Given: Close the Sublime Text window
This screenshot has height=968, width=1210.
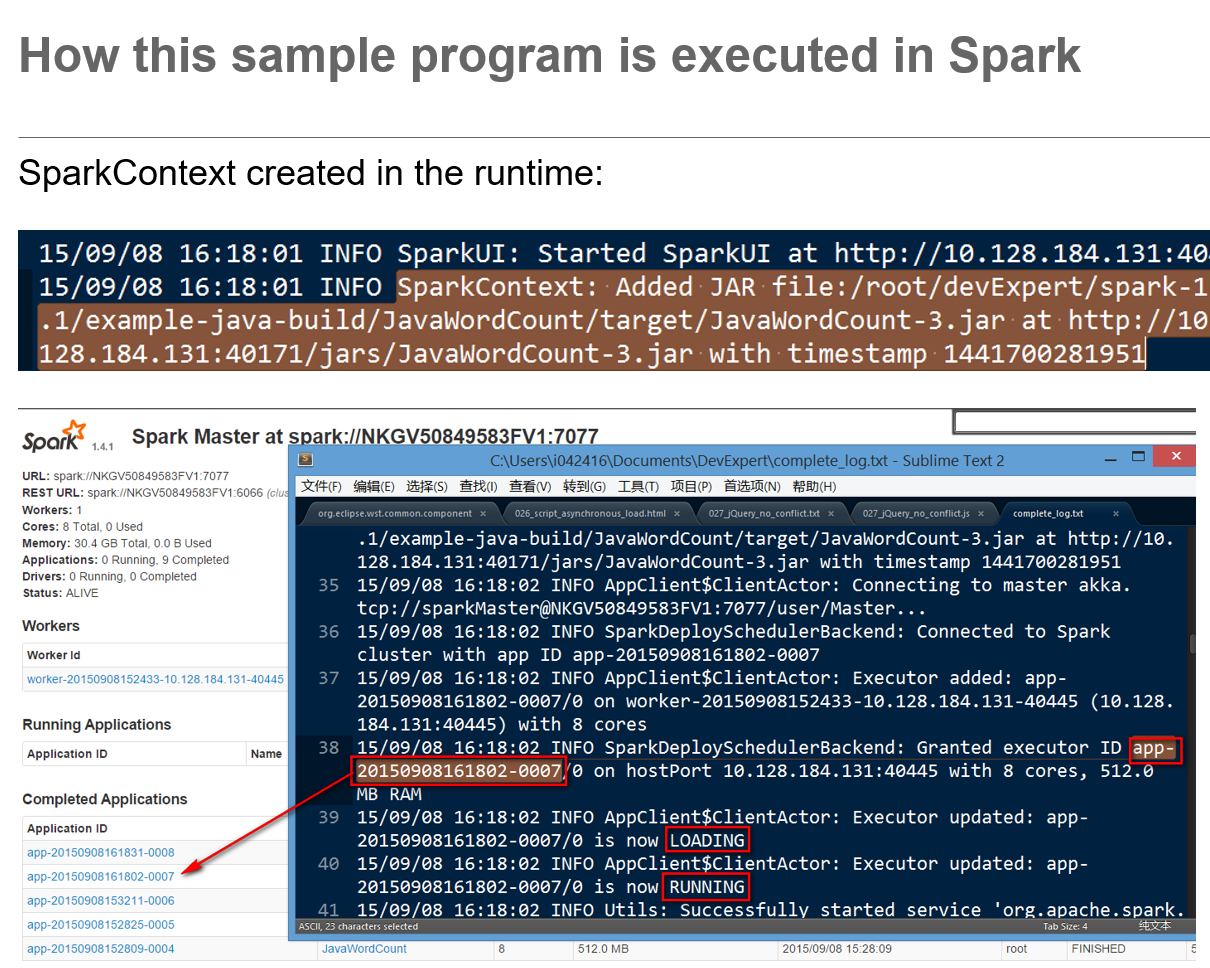Looking at the screenshot, I should tap(1173, 457).
